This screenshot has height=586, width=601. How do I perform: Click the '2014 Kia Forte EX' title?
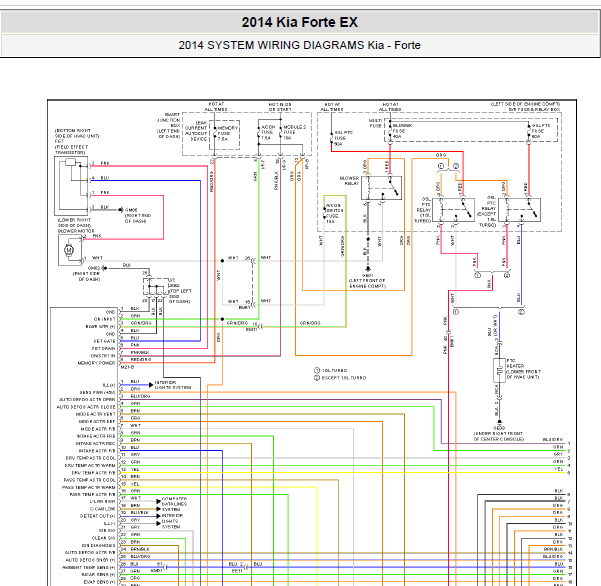pyautogui.click(x=299, y=22)
